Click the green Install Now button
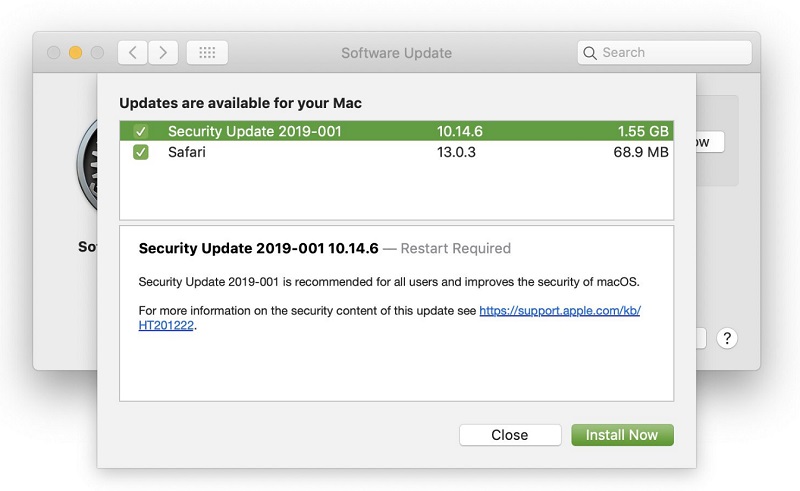This screenshot has height=491, width=800. pos(622,435)
